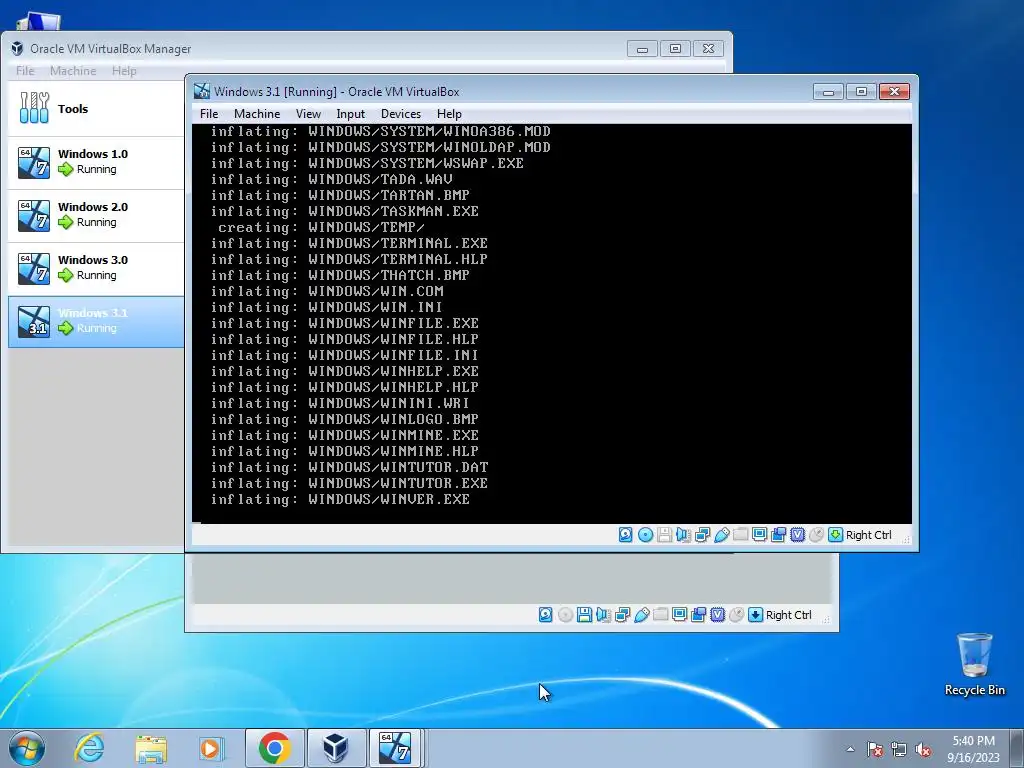Viewport: 1024px width, 768px height.
Task: Select the Windows 1.0 virtual machine
Action: point(97,162)
